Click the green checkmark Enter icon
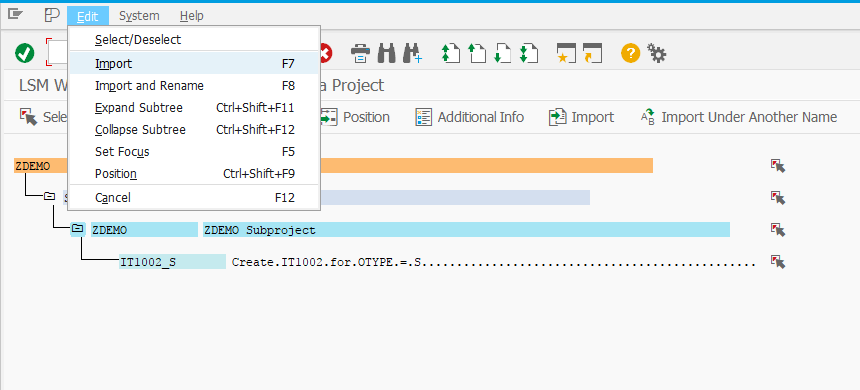 [25, 53]
